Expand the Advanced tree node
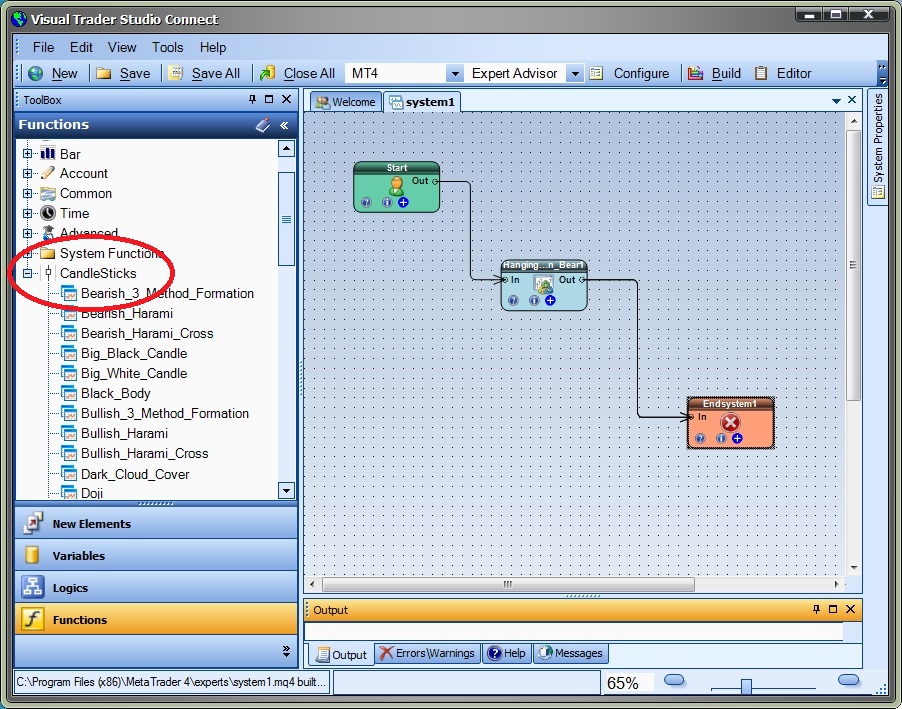 pyautogui.click(x=27, y=233)
